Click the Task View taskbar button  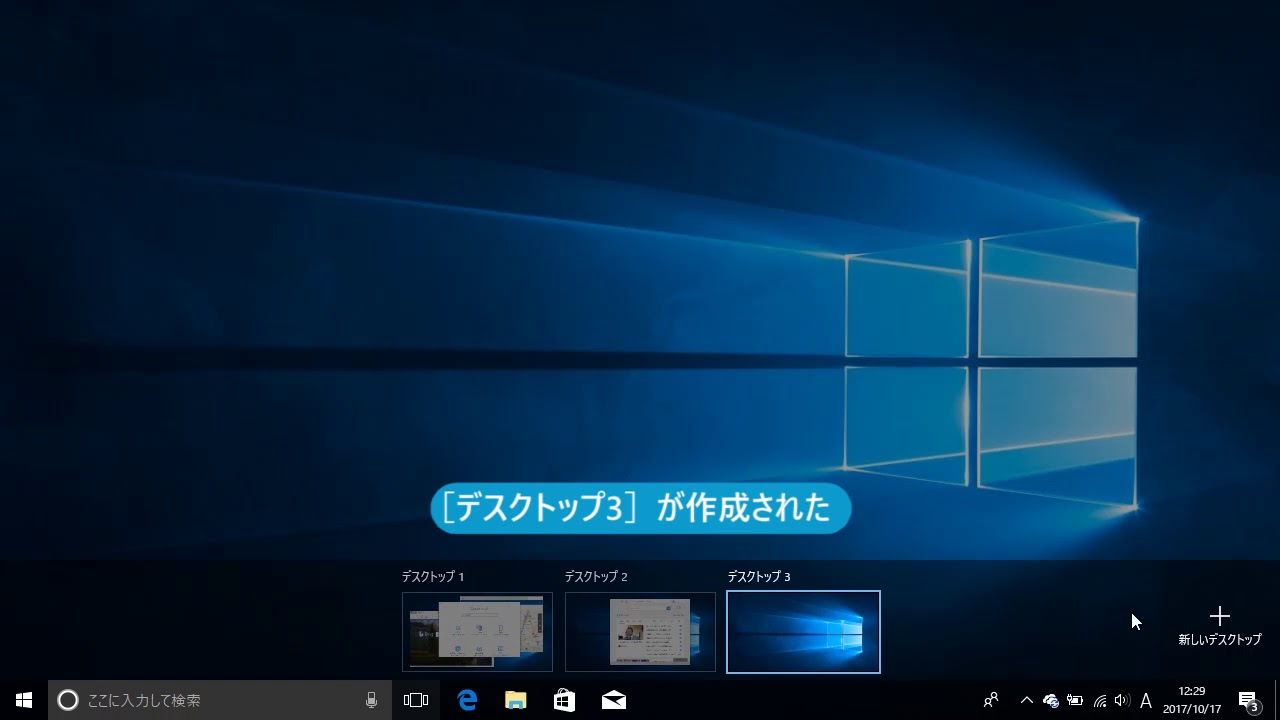click(416, 700)
